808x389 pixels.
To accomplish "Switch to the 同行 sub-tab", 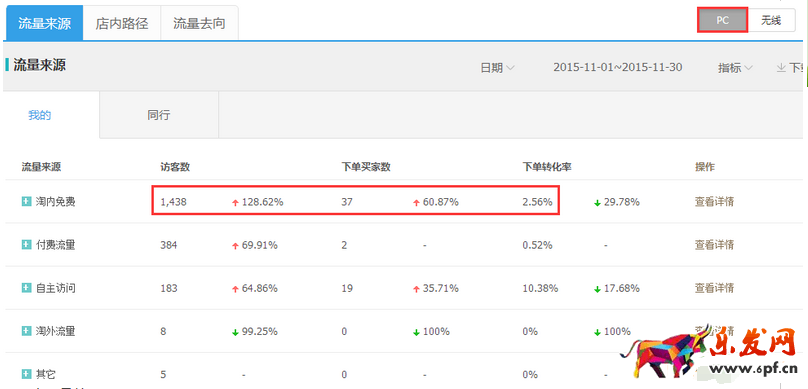I will tap(159, 115).
